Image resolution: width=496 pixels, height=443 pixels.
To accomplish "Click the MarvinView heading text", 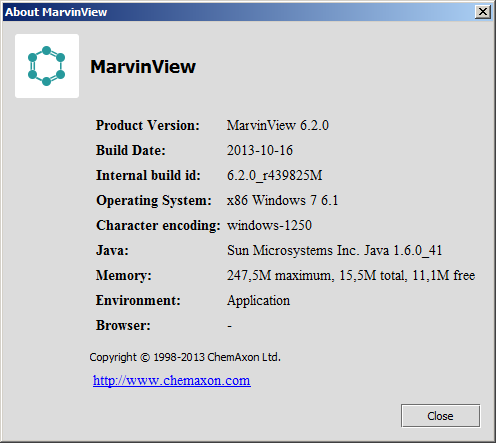I will pos(143,67).
